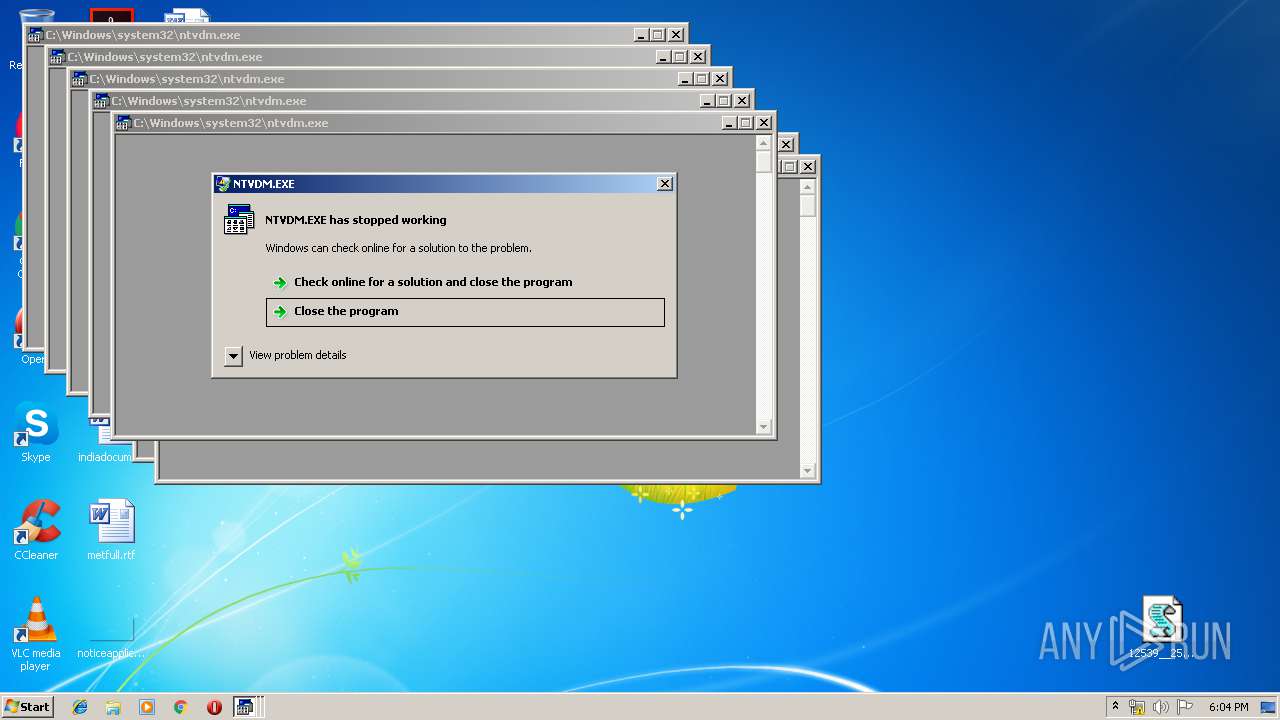This screenshot has height=720, width=1280.
Task: Click the NTVDM program icon beside error heading
Action: coord(239,219)
